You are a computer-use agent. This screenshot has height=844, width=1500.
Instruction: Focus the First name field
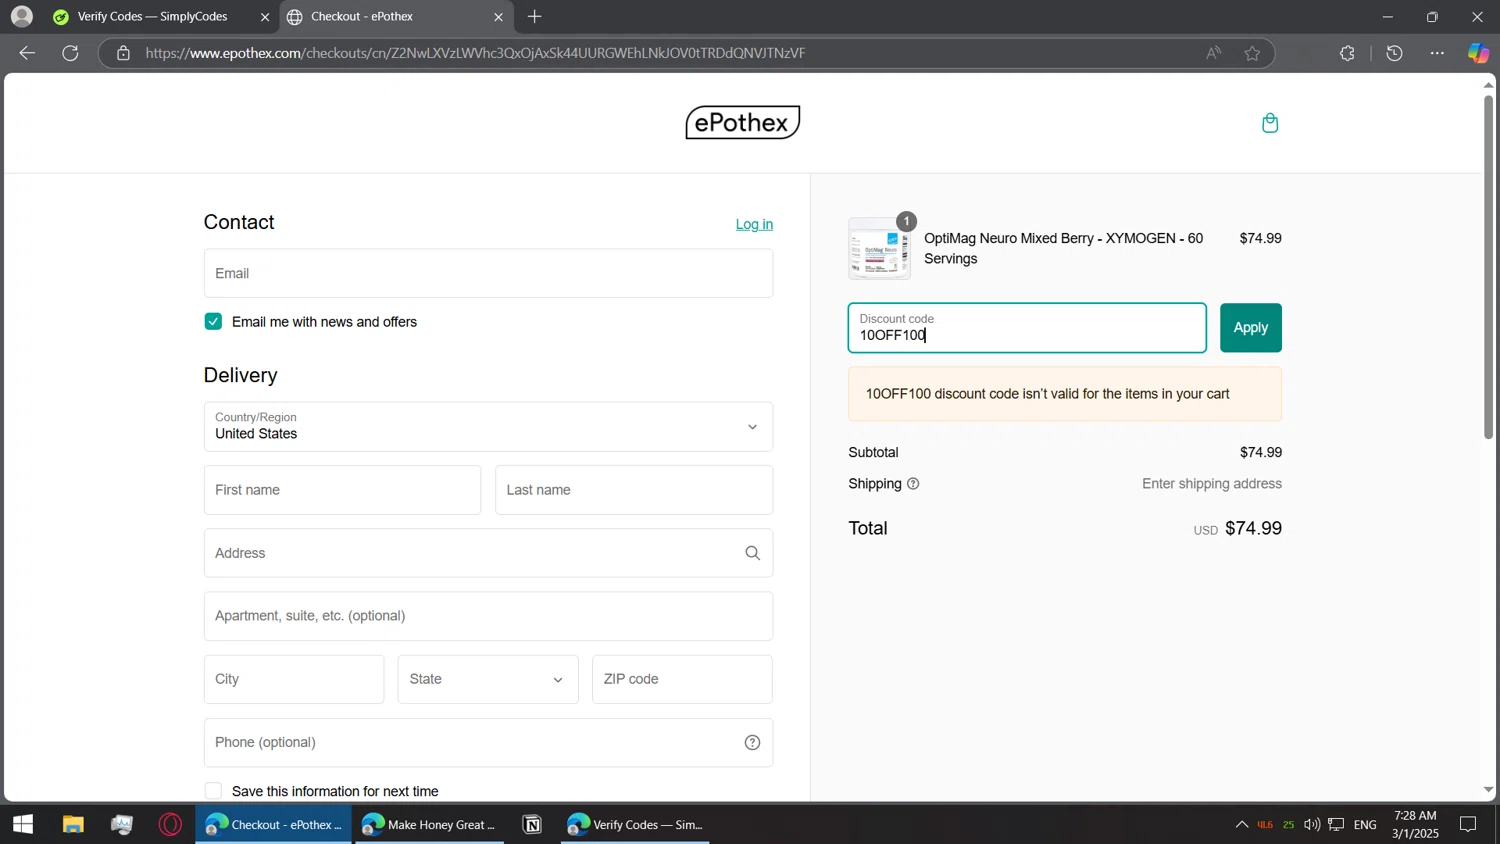click(342, 490)
